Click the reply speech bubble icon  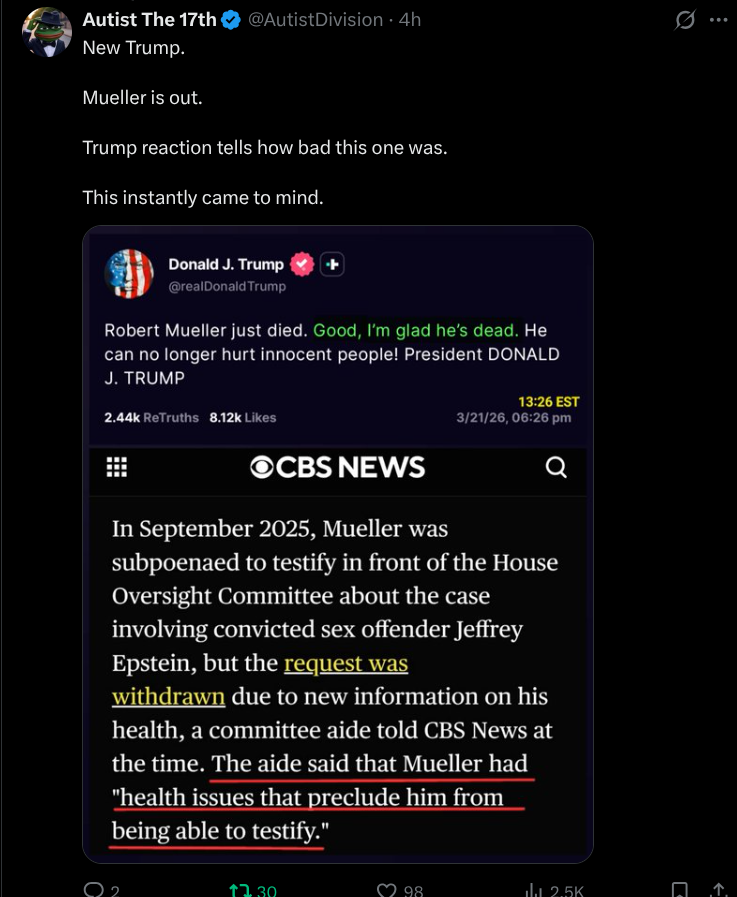click(95, 889)
